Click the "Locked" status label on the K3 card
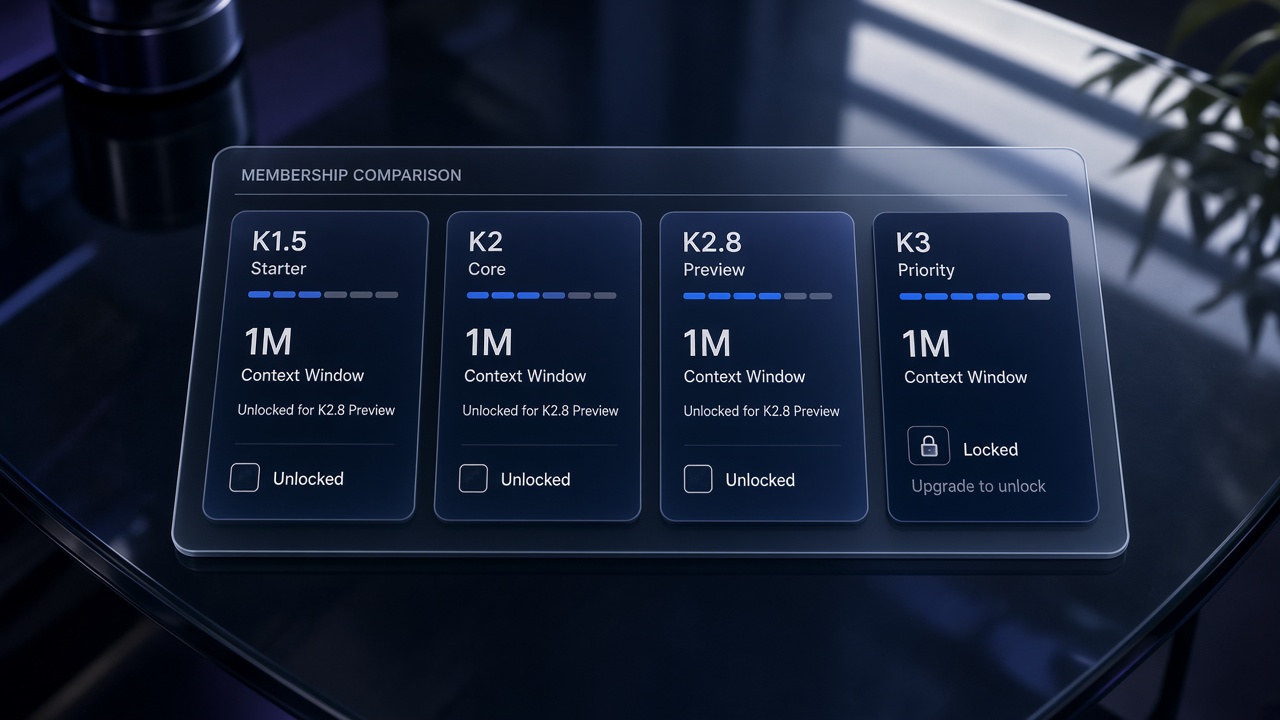Viewport: 1280px width, 720px height. coord(990,450)
